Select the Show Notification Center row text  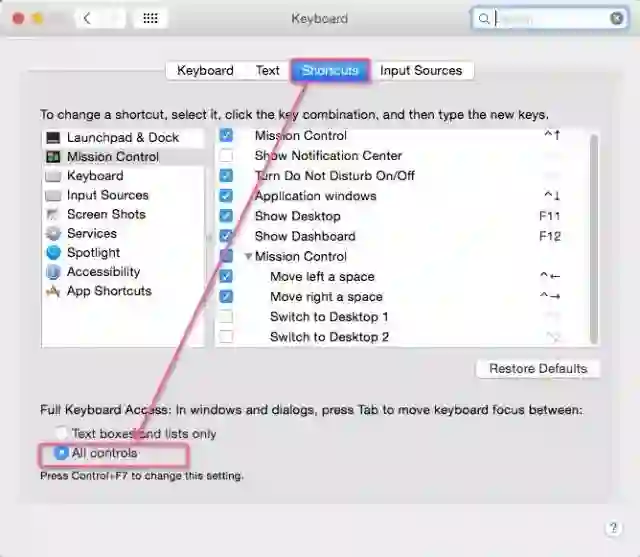328,155
